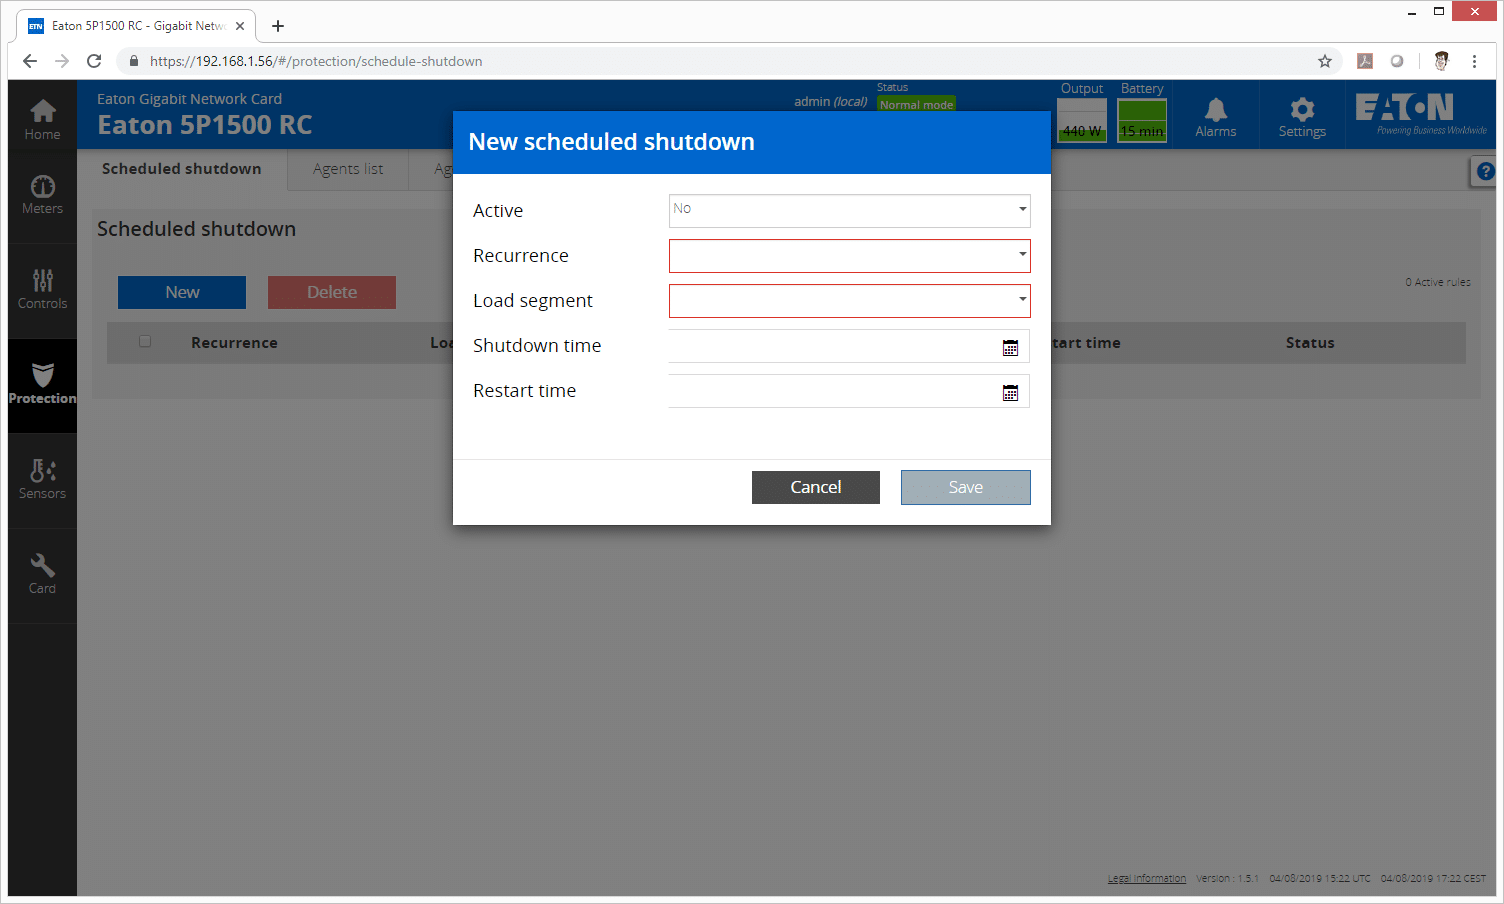
Task: Click the browser forward arrow
Action: coord(62,61)
